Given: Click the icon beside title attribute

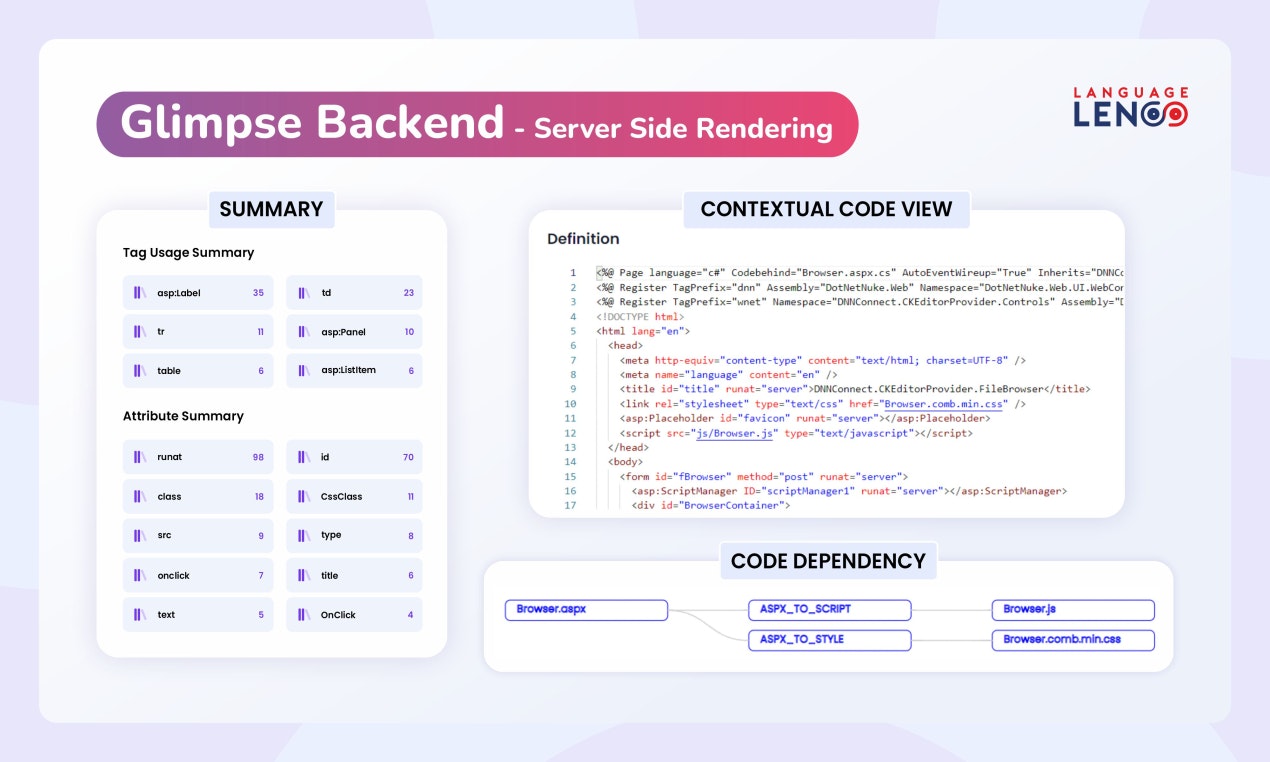Looking at the screenshot, I should click(x=304, y=576).
